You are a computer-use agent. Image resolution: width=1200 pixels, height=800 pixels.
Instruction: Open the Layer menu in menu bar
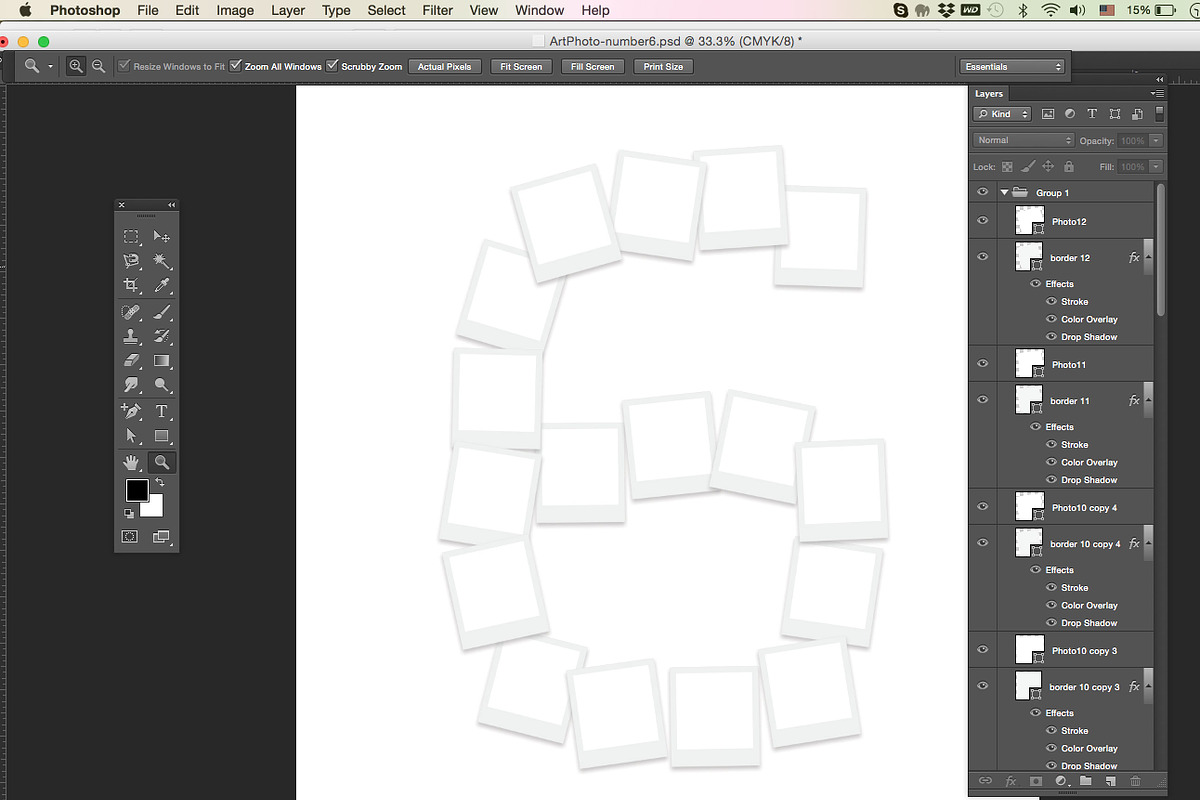(x=288, y=10)
